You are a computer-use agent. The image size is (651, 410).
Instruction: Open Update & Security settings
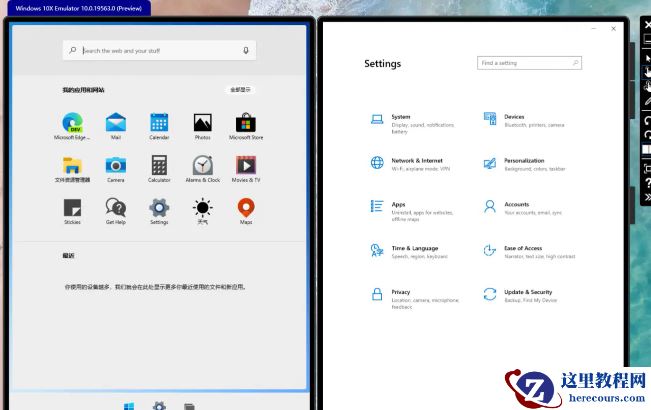521,295
